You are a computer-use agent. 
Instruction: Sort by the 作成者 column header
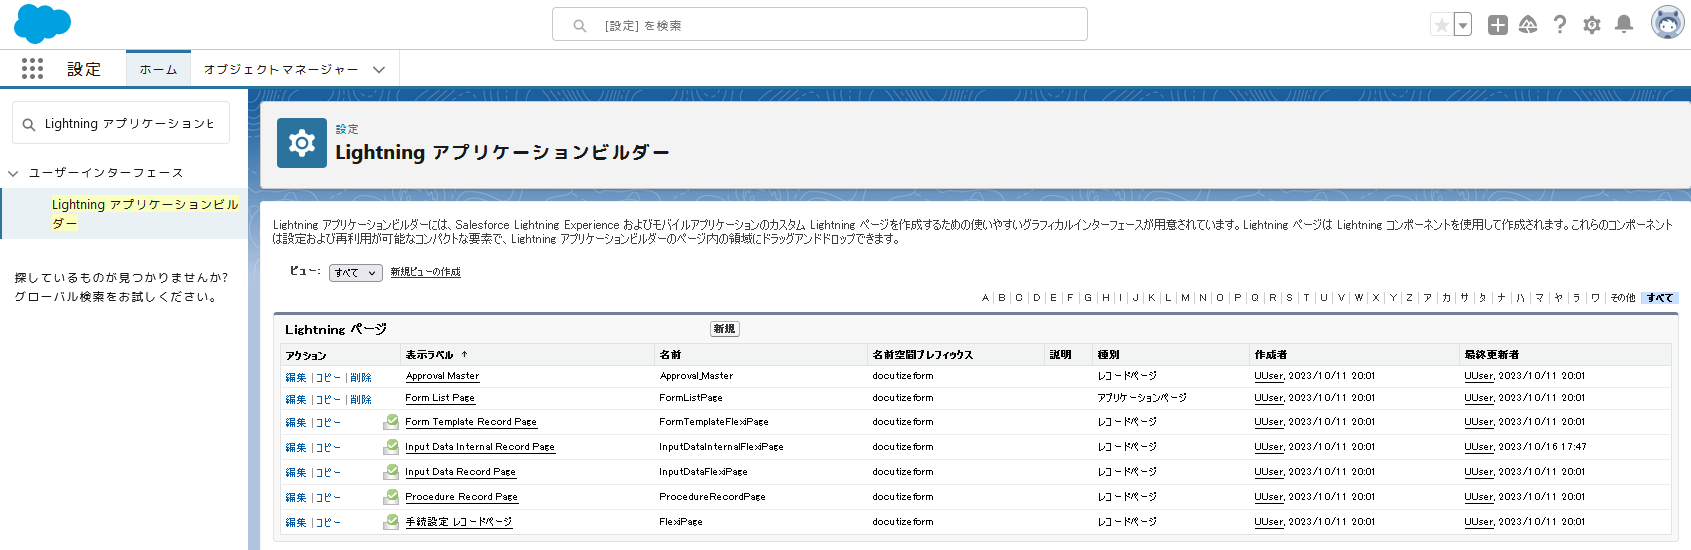(1270, 355)
